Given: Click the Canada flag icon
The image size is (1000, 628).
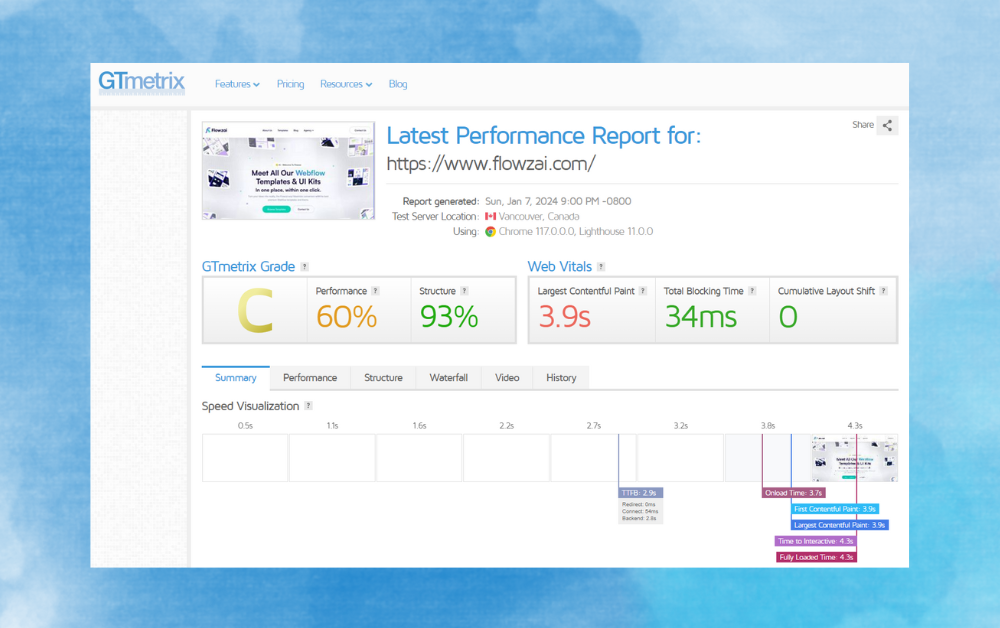Looking at the screenshot, I should (490, 217).
